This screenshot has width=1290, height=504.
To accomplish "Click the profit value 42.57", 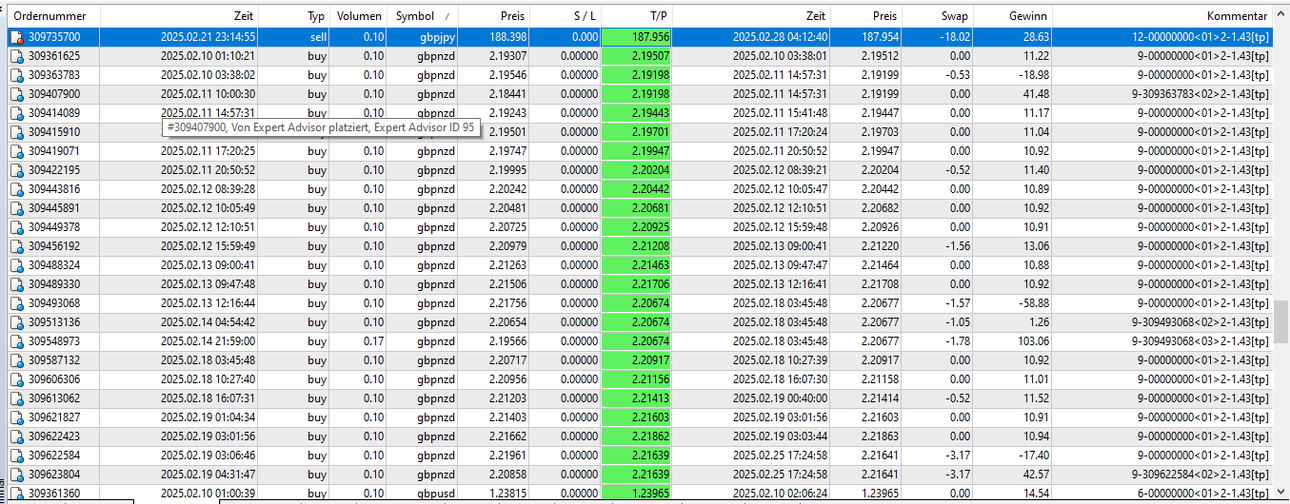I will [1036, 474].
